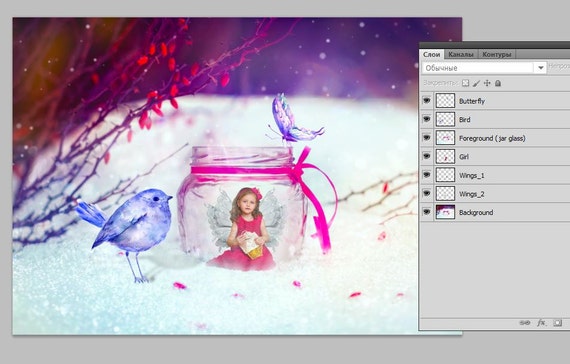The height and width of the screenshot is (364, 570).
Task: Toggle visibility of the Girl layer
Action: 427,156
